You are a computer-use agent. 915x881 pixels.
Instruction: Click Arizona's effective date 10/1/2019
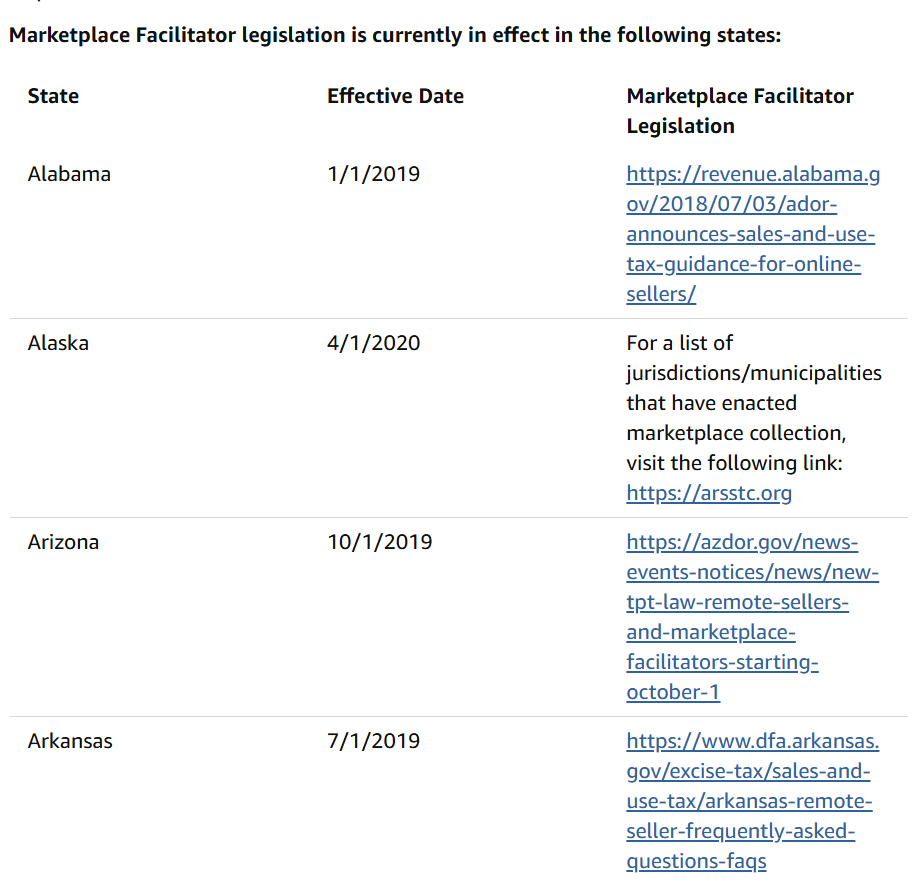[x=379, y=542]
